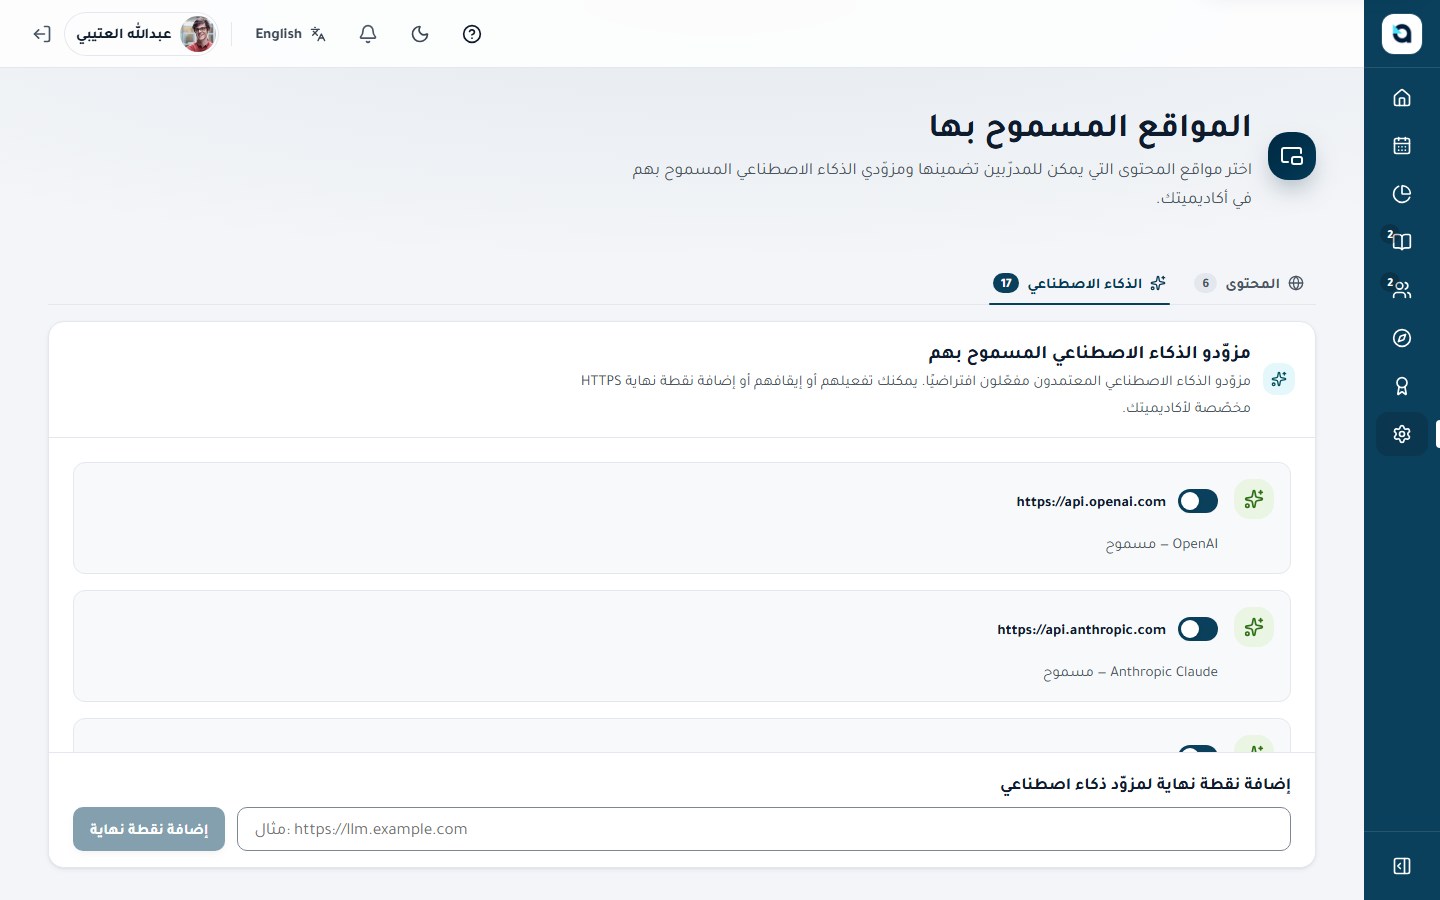Click the endpoint URL input field
This screenshot has height=900, width=1440.
pyautogui.click(x=764, y=829)
